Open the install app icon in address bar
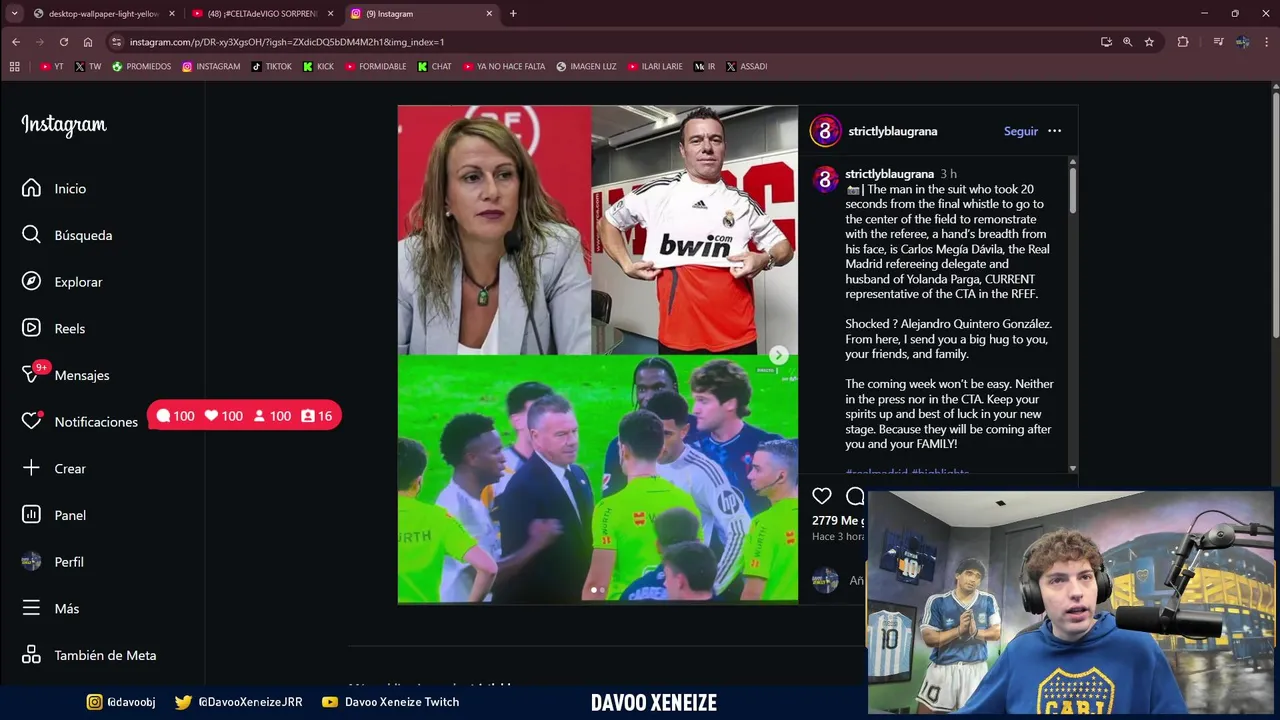The image size is (1280, 720). click(x=1106, y=42)
